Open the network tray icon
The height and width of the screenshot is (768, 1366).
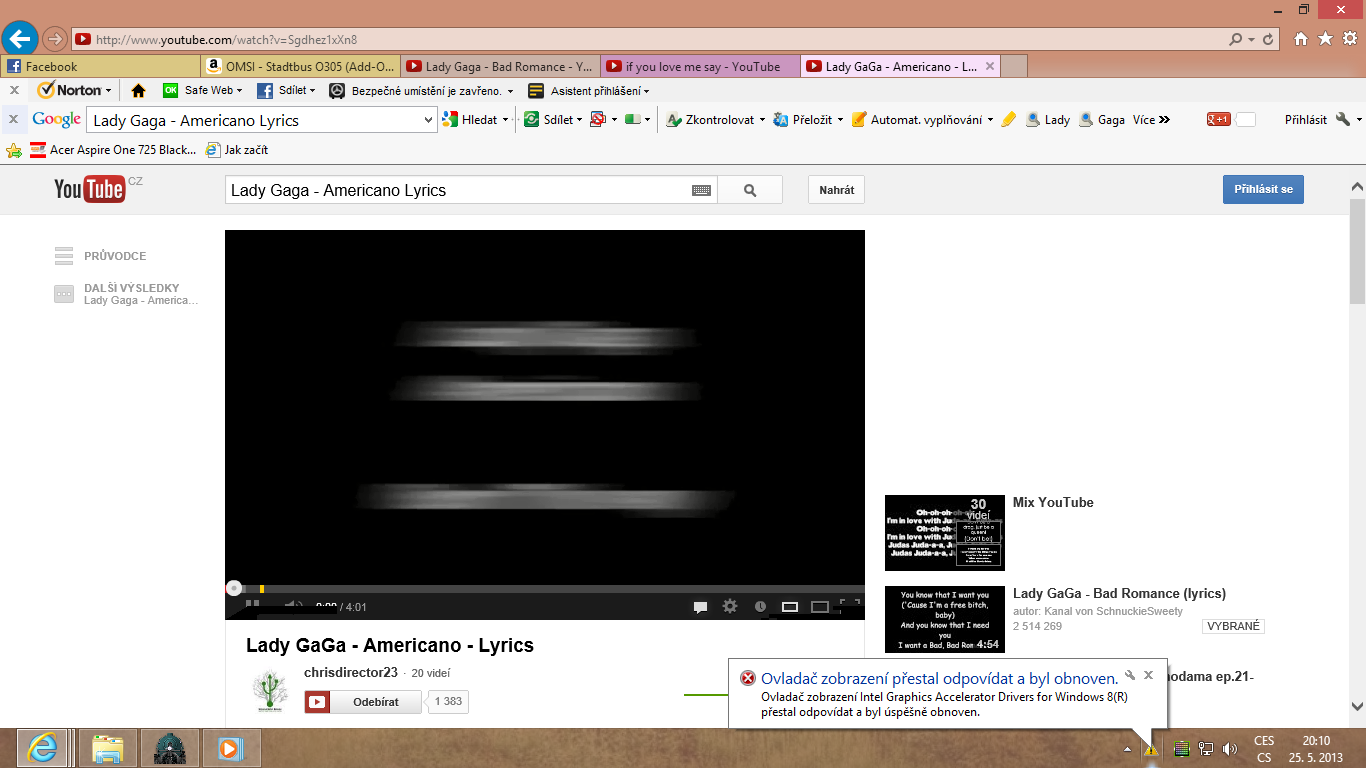tap(1206, 749)
